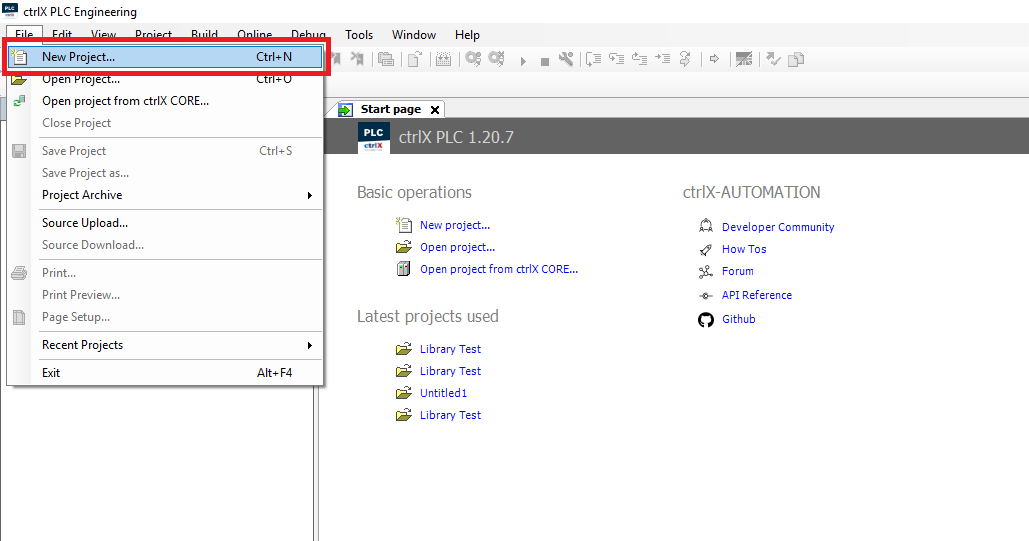This screenshot has width=1029, height=541.
Task: Open the Tools menu
Action: pos(359,35)
